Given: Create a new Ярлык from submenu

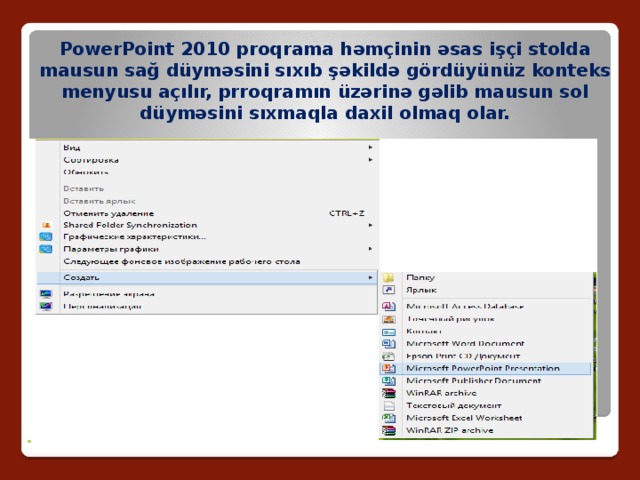Looking at the screenshot, I should point(486,290).
